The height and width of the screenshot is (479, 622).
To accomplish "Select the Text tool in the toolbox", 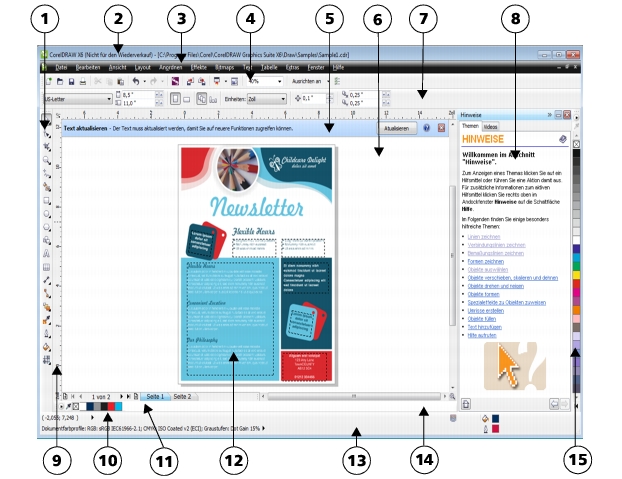I will [47, 254].
